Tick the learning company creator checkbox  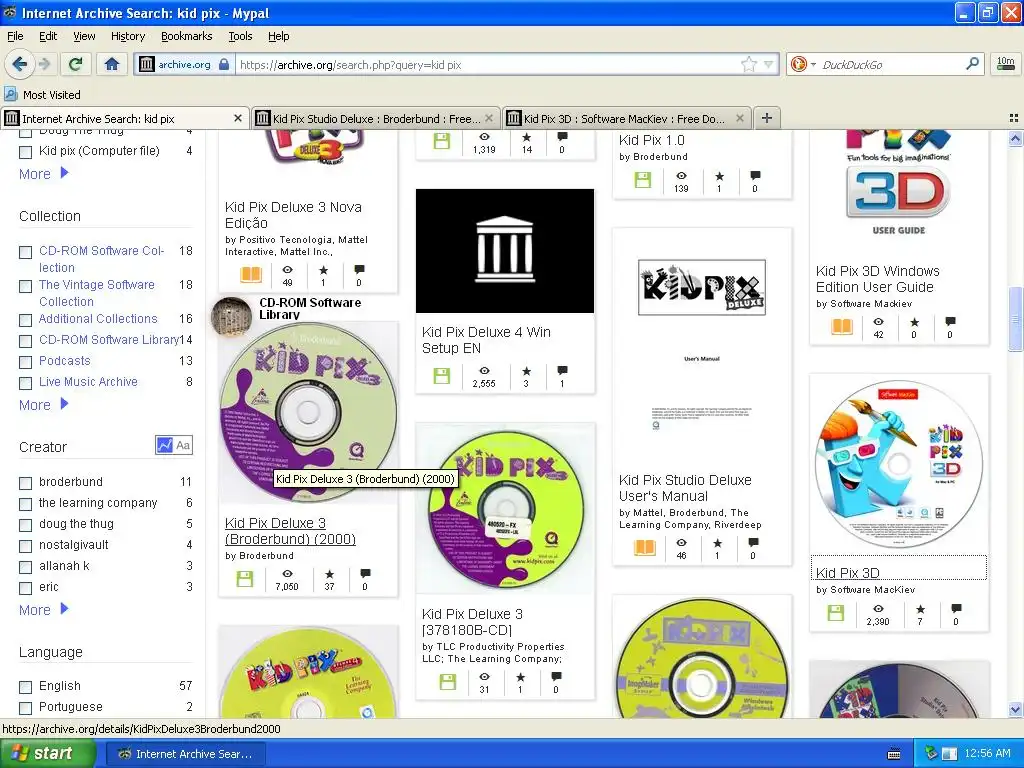point(25,504)
